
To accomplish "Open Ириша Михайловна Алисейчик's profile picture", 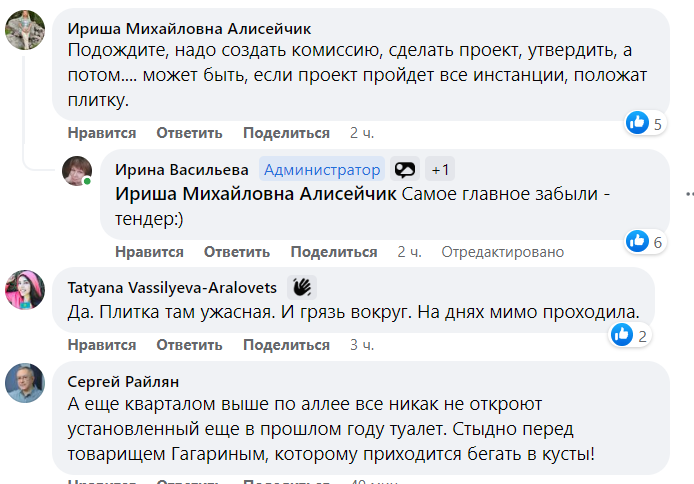I will pyautogui.click(x=25, y=31).
